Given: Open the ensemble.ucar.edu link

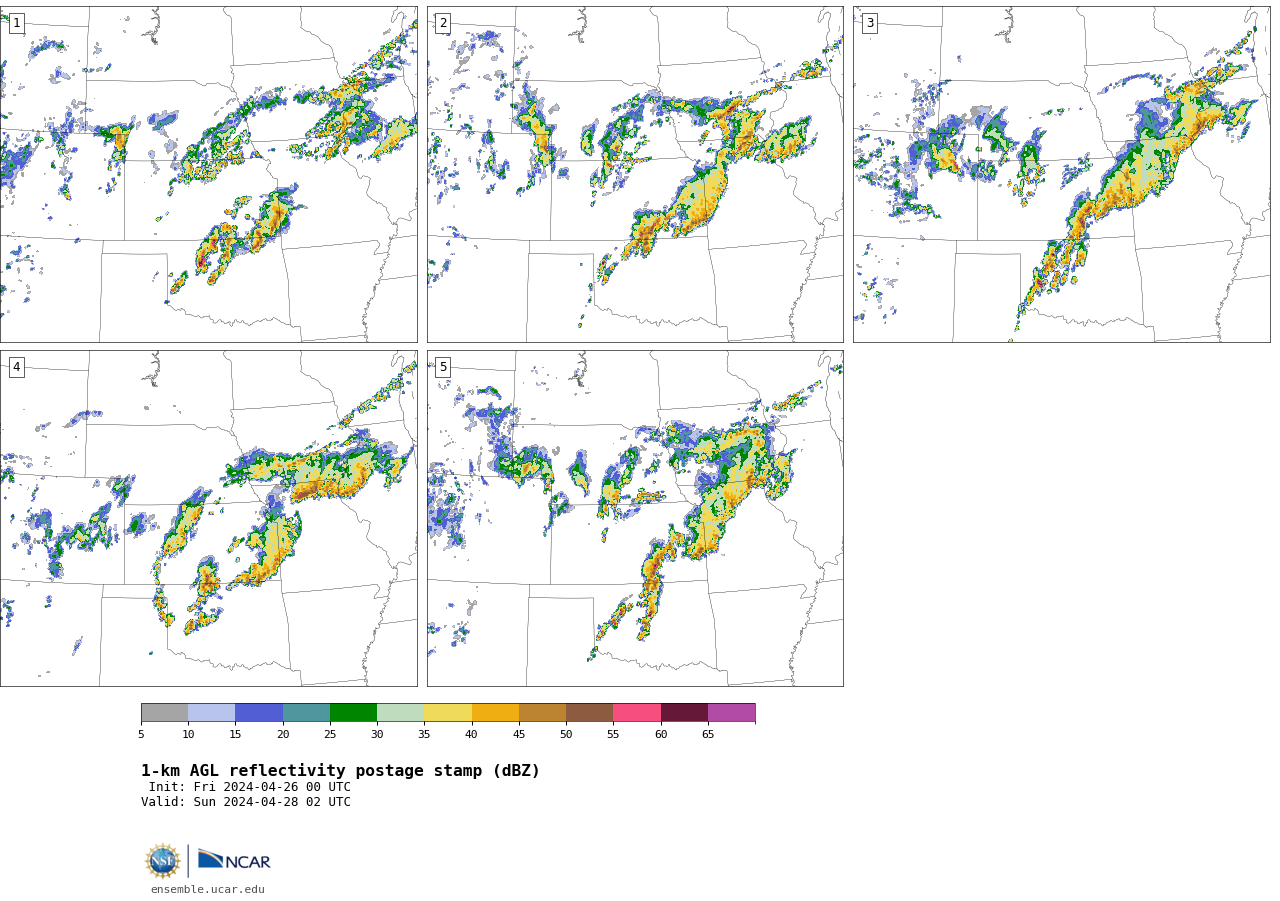Looking at the screenshot, I should click(208, 889).
